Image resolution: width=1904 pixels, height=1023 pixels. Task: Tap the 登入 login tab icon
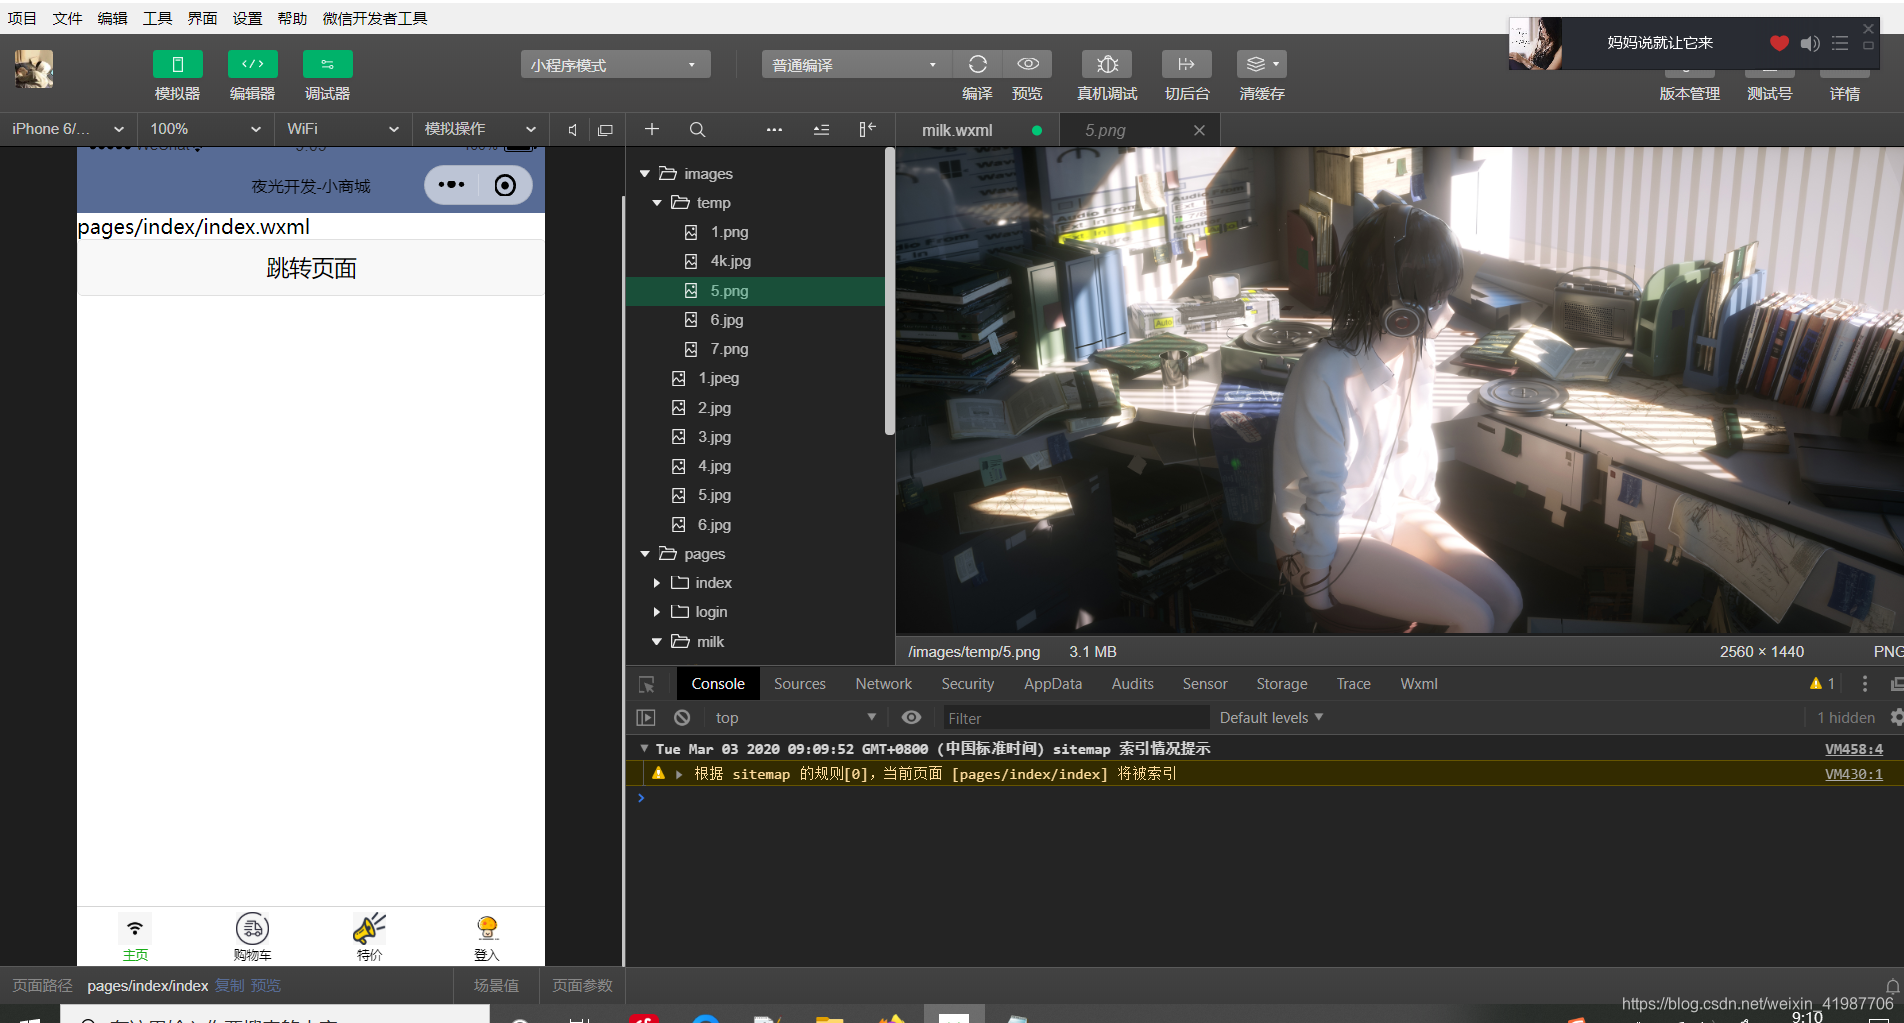[487, 937]
